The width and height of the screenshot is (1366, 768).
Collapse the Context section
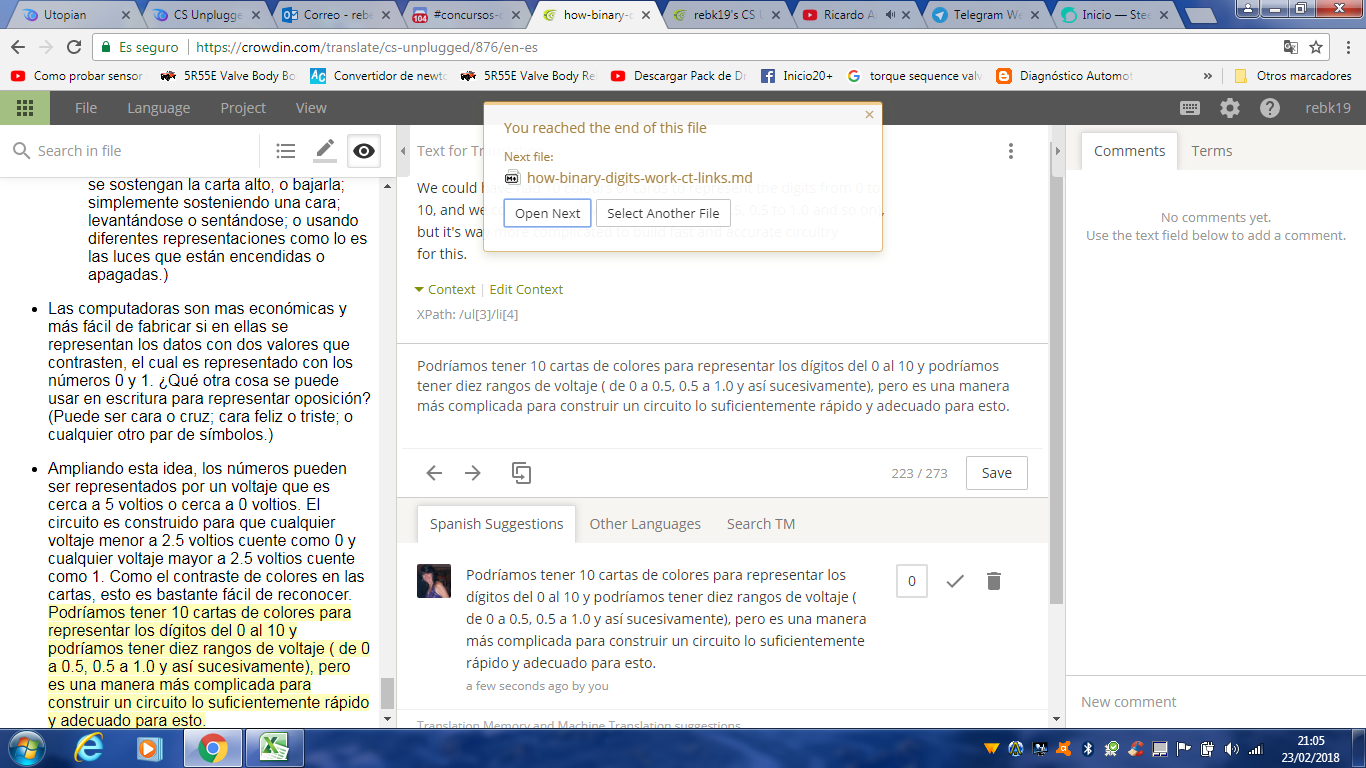tap(446, 289)
